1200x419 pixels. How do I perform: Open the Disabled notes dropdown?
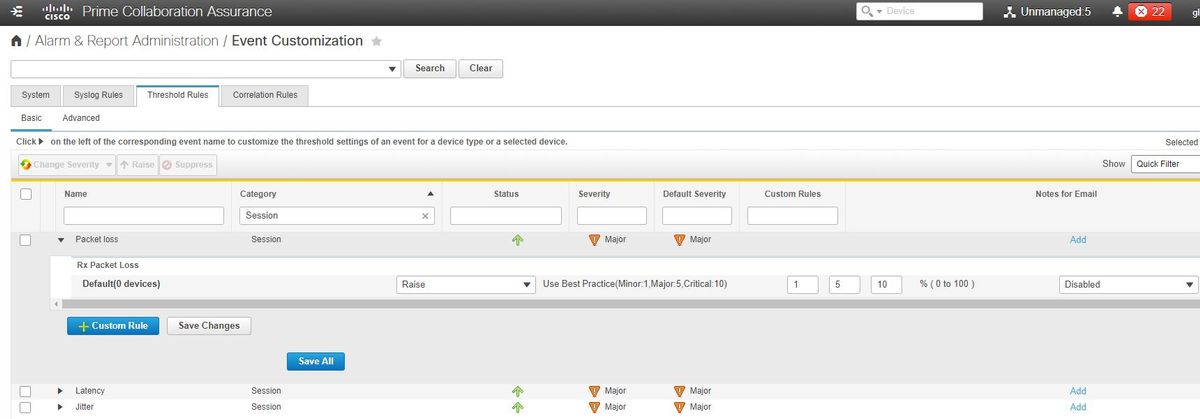1128,284
